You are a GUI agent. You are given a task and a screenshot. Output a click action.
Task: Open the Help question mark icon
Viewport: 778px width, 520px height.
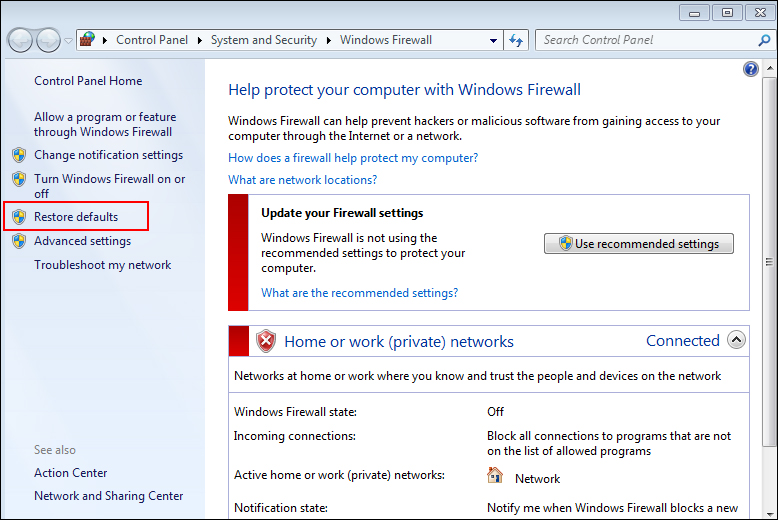(751, 69)
